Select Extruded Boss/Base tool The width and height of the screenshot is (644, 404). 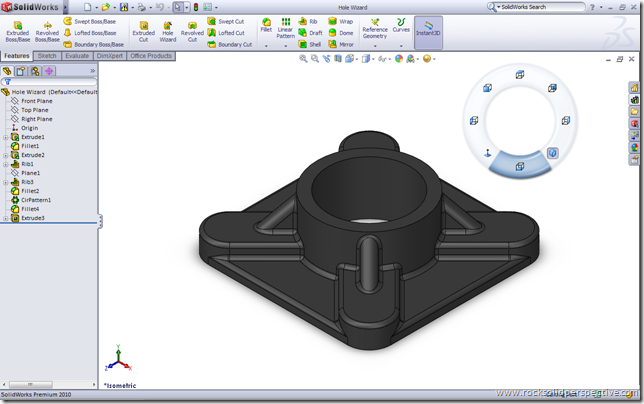[x=18, y=32]
